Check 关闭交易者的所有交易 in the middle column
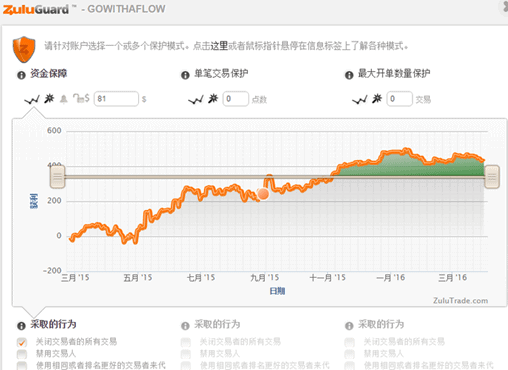508x370 pixels. pyautogui.click(x=186, y=342)
